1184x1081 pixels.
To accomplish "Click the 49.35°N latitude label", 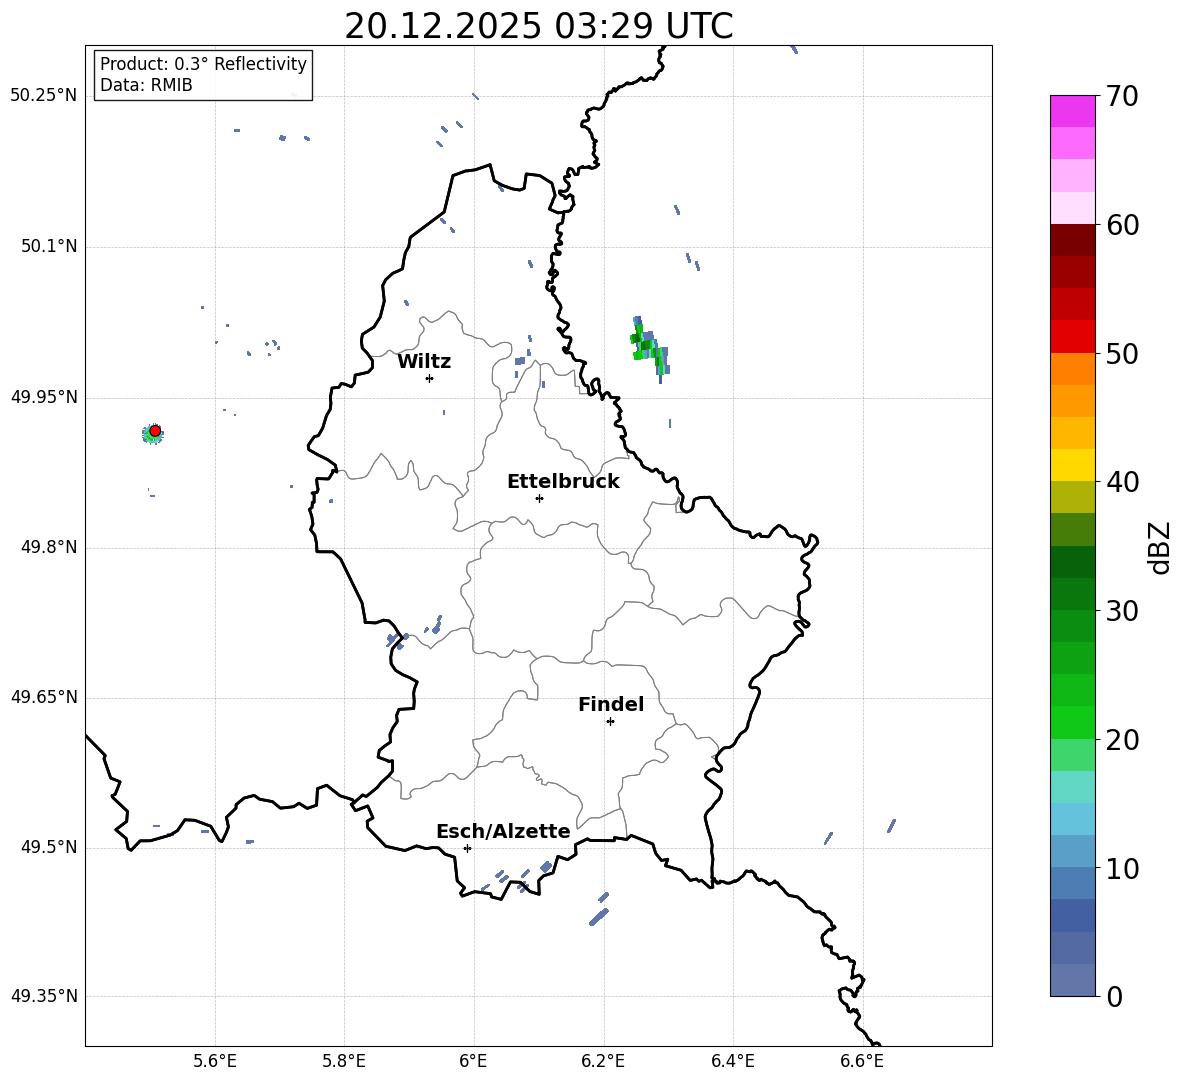I will click(x=44, y=996).
